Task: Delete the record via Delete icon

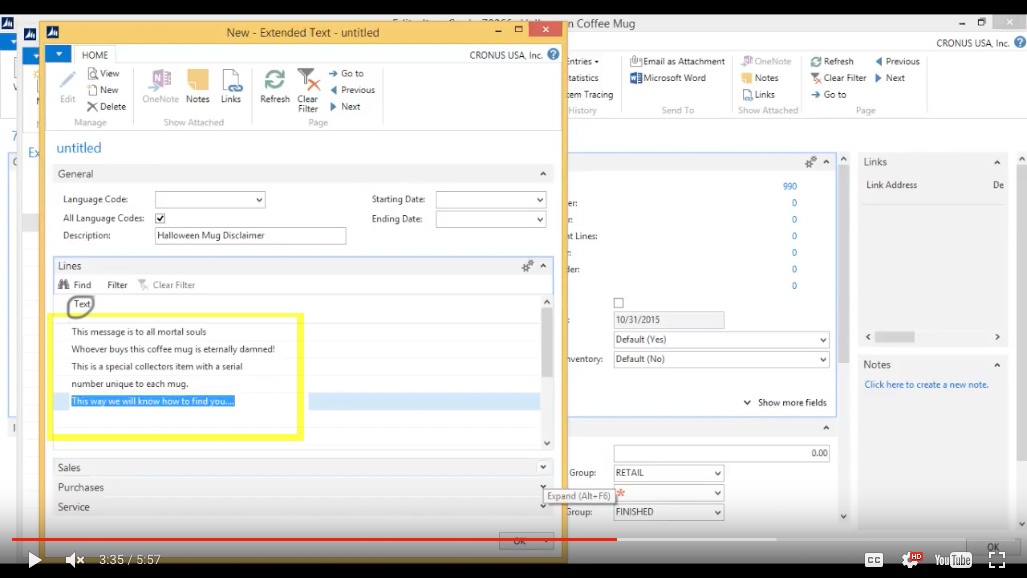Action: [107, 107]
